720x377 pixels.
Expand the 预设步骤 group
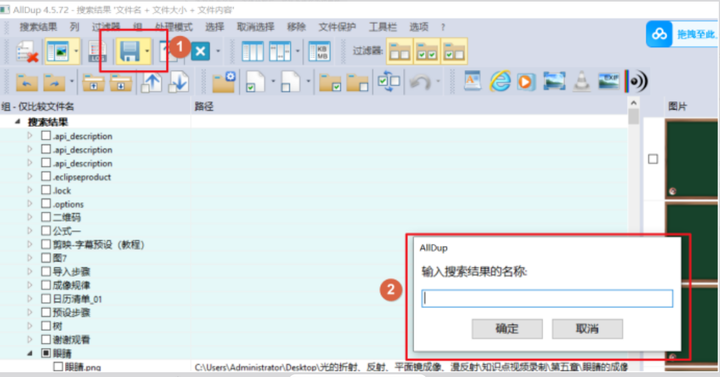click(x=30, y=312)
